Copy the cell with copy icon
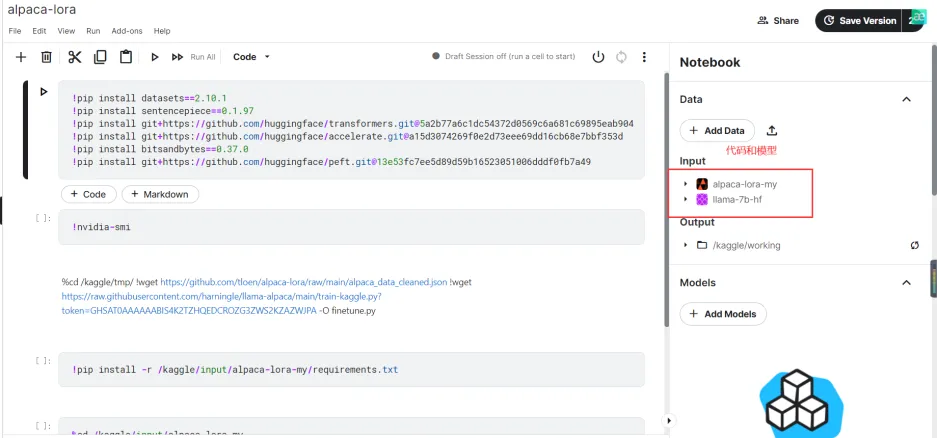This screenshot has width=937, height=438. (x=100, y=57)
